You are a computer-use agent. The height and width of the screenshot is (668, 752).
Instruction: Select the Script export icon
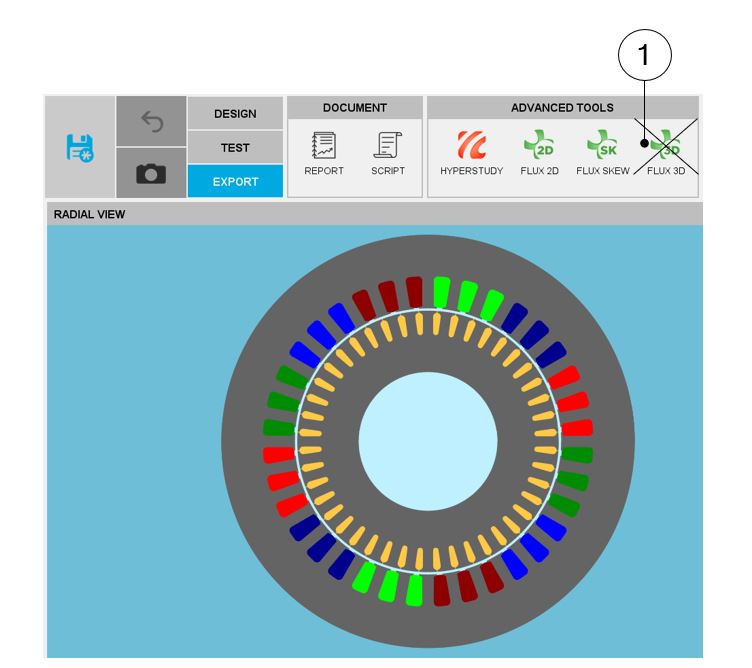coord(387,154)
